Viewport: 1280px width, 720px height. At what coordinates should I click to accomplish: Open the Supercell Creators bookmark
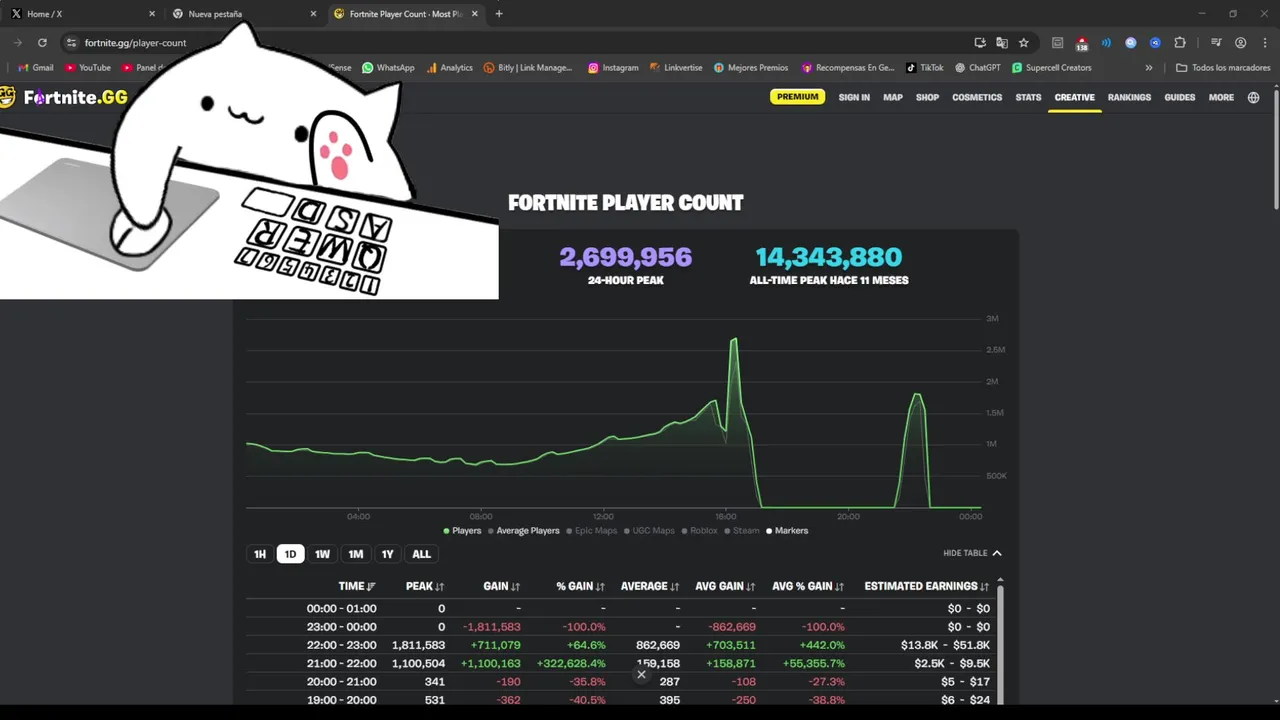[x=1051, y=68]
